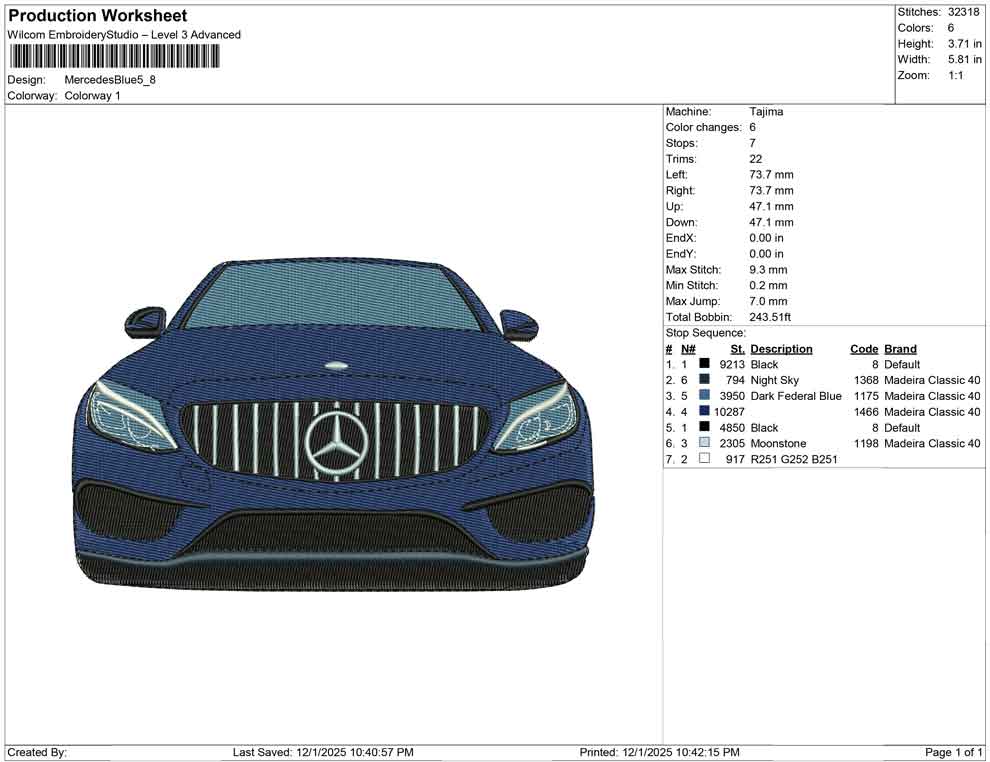Screen dimensions: 990x762
Task: Click the Description column header
Action: pyautogui.click(x=781, y=349)
